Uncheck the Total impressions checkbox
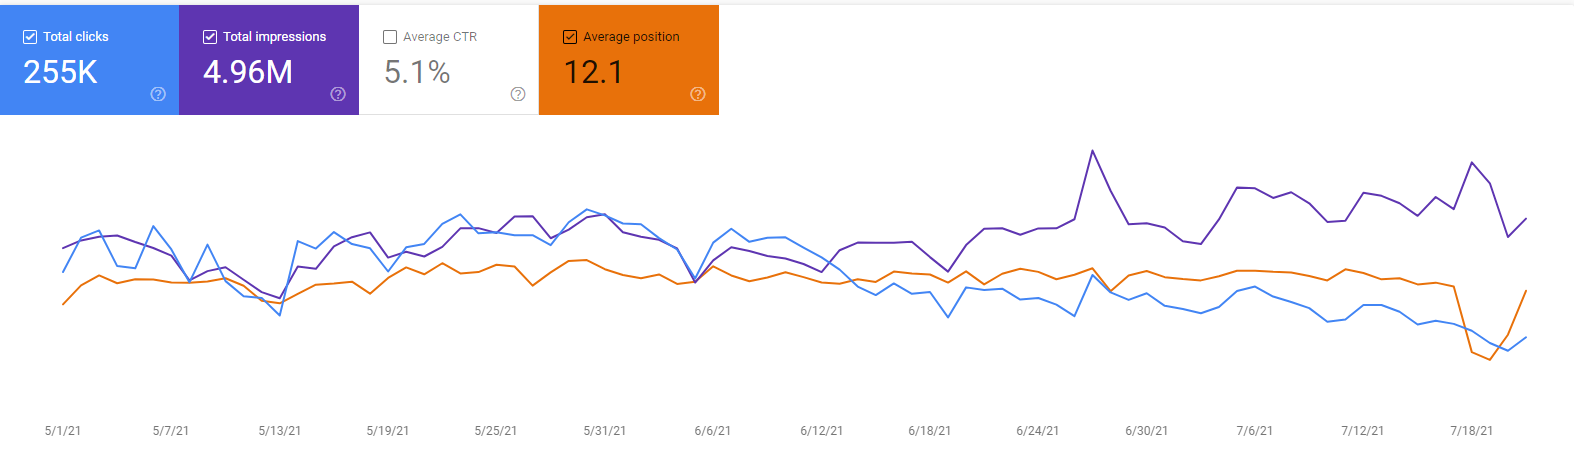This screenshot has height=461, width=1574. tap(210, 37)
